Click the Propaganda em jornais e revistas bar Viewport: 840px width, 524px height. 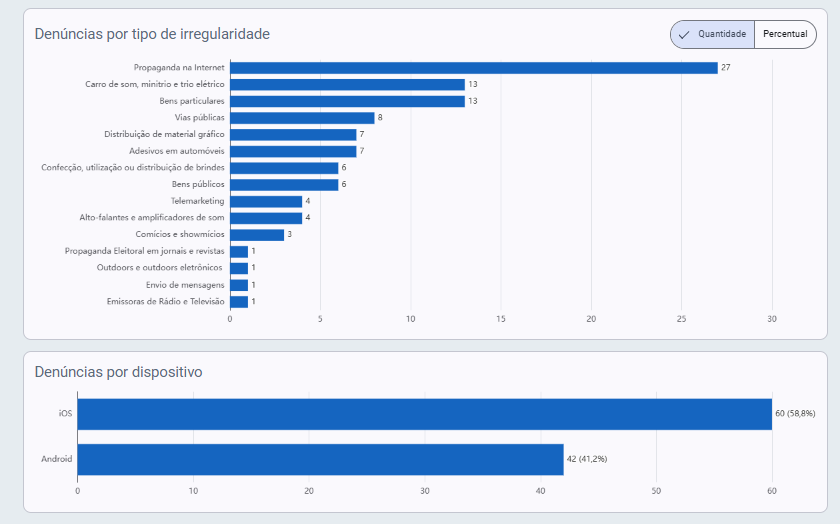coord(239,252)
